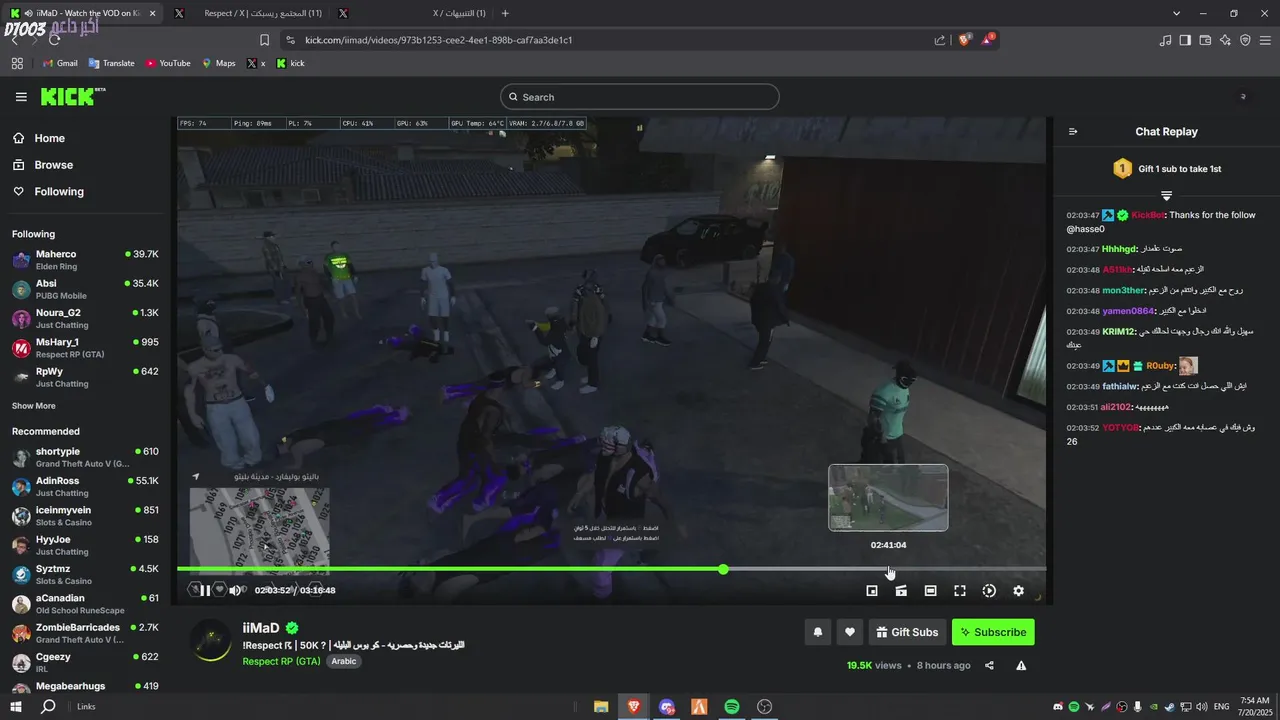Focus the Kick Search field
The height and width of the screenshot is (720, 1280).
pos(640,97)
